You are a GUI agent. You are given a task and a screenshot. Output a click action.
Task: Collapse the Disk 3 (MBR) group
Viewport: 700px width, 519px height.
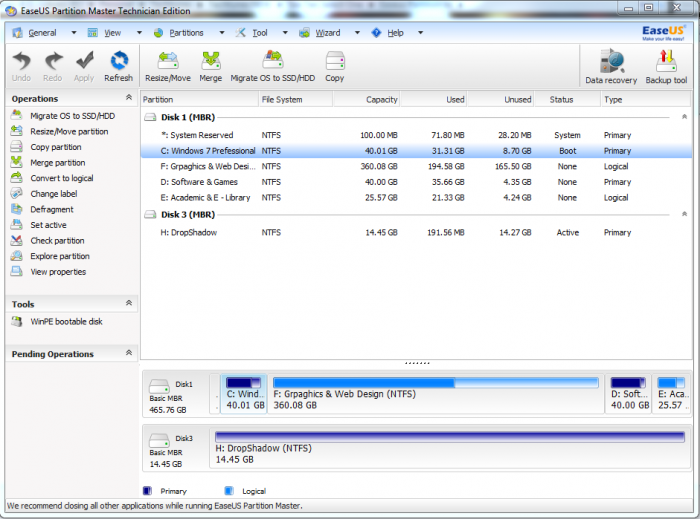684,214
